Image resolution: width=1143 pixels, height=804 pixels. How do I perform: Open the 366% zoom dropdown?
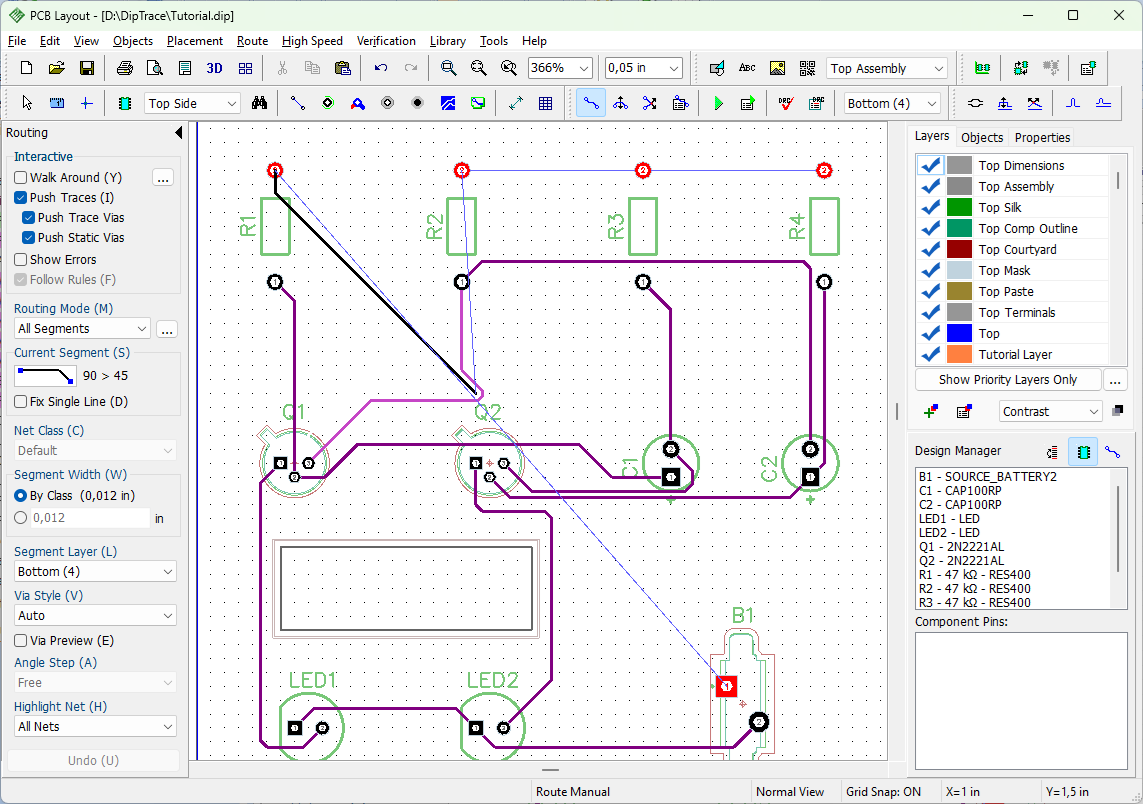(584, 69)
